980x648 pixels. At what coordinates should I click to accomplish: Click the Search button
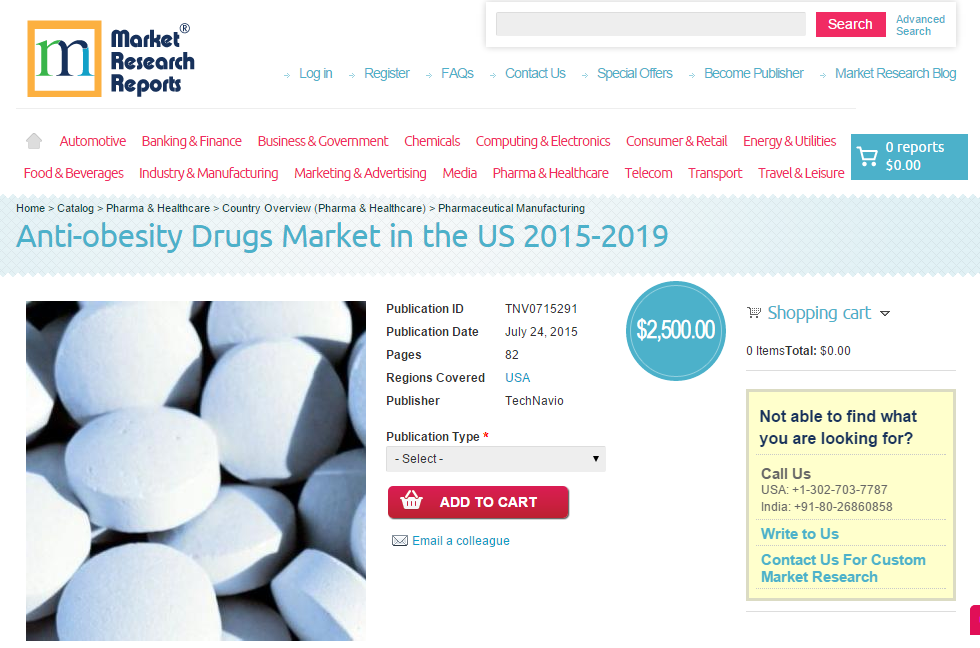click(x=850, y=23)
